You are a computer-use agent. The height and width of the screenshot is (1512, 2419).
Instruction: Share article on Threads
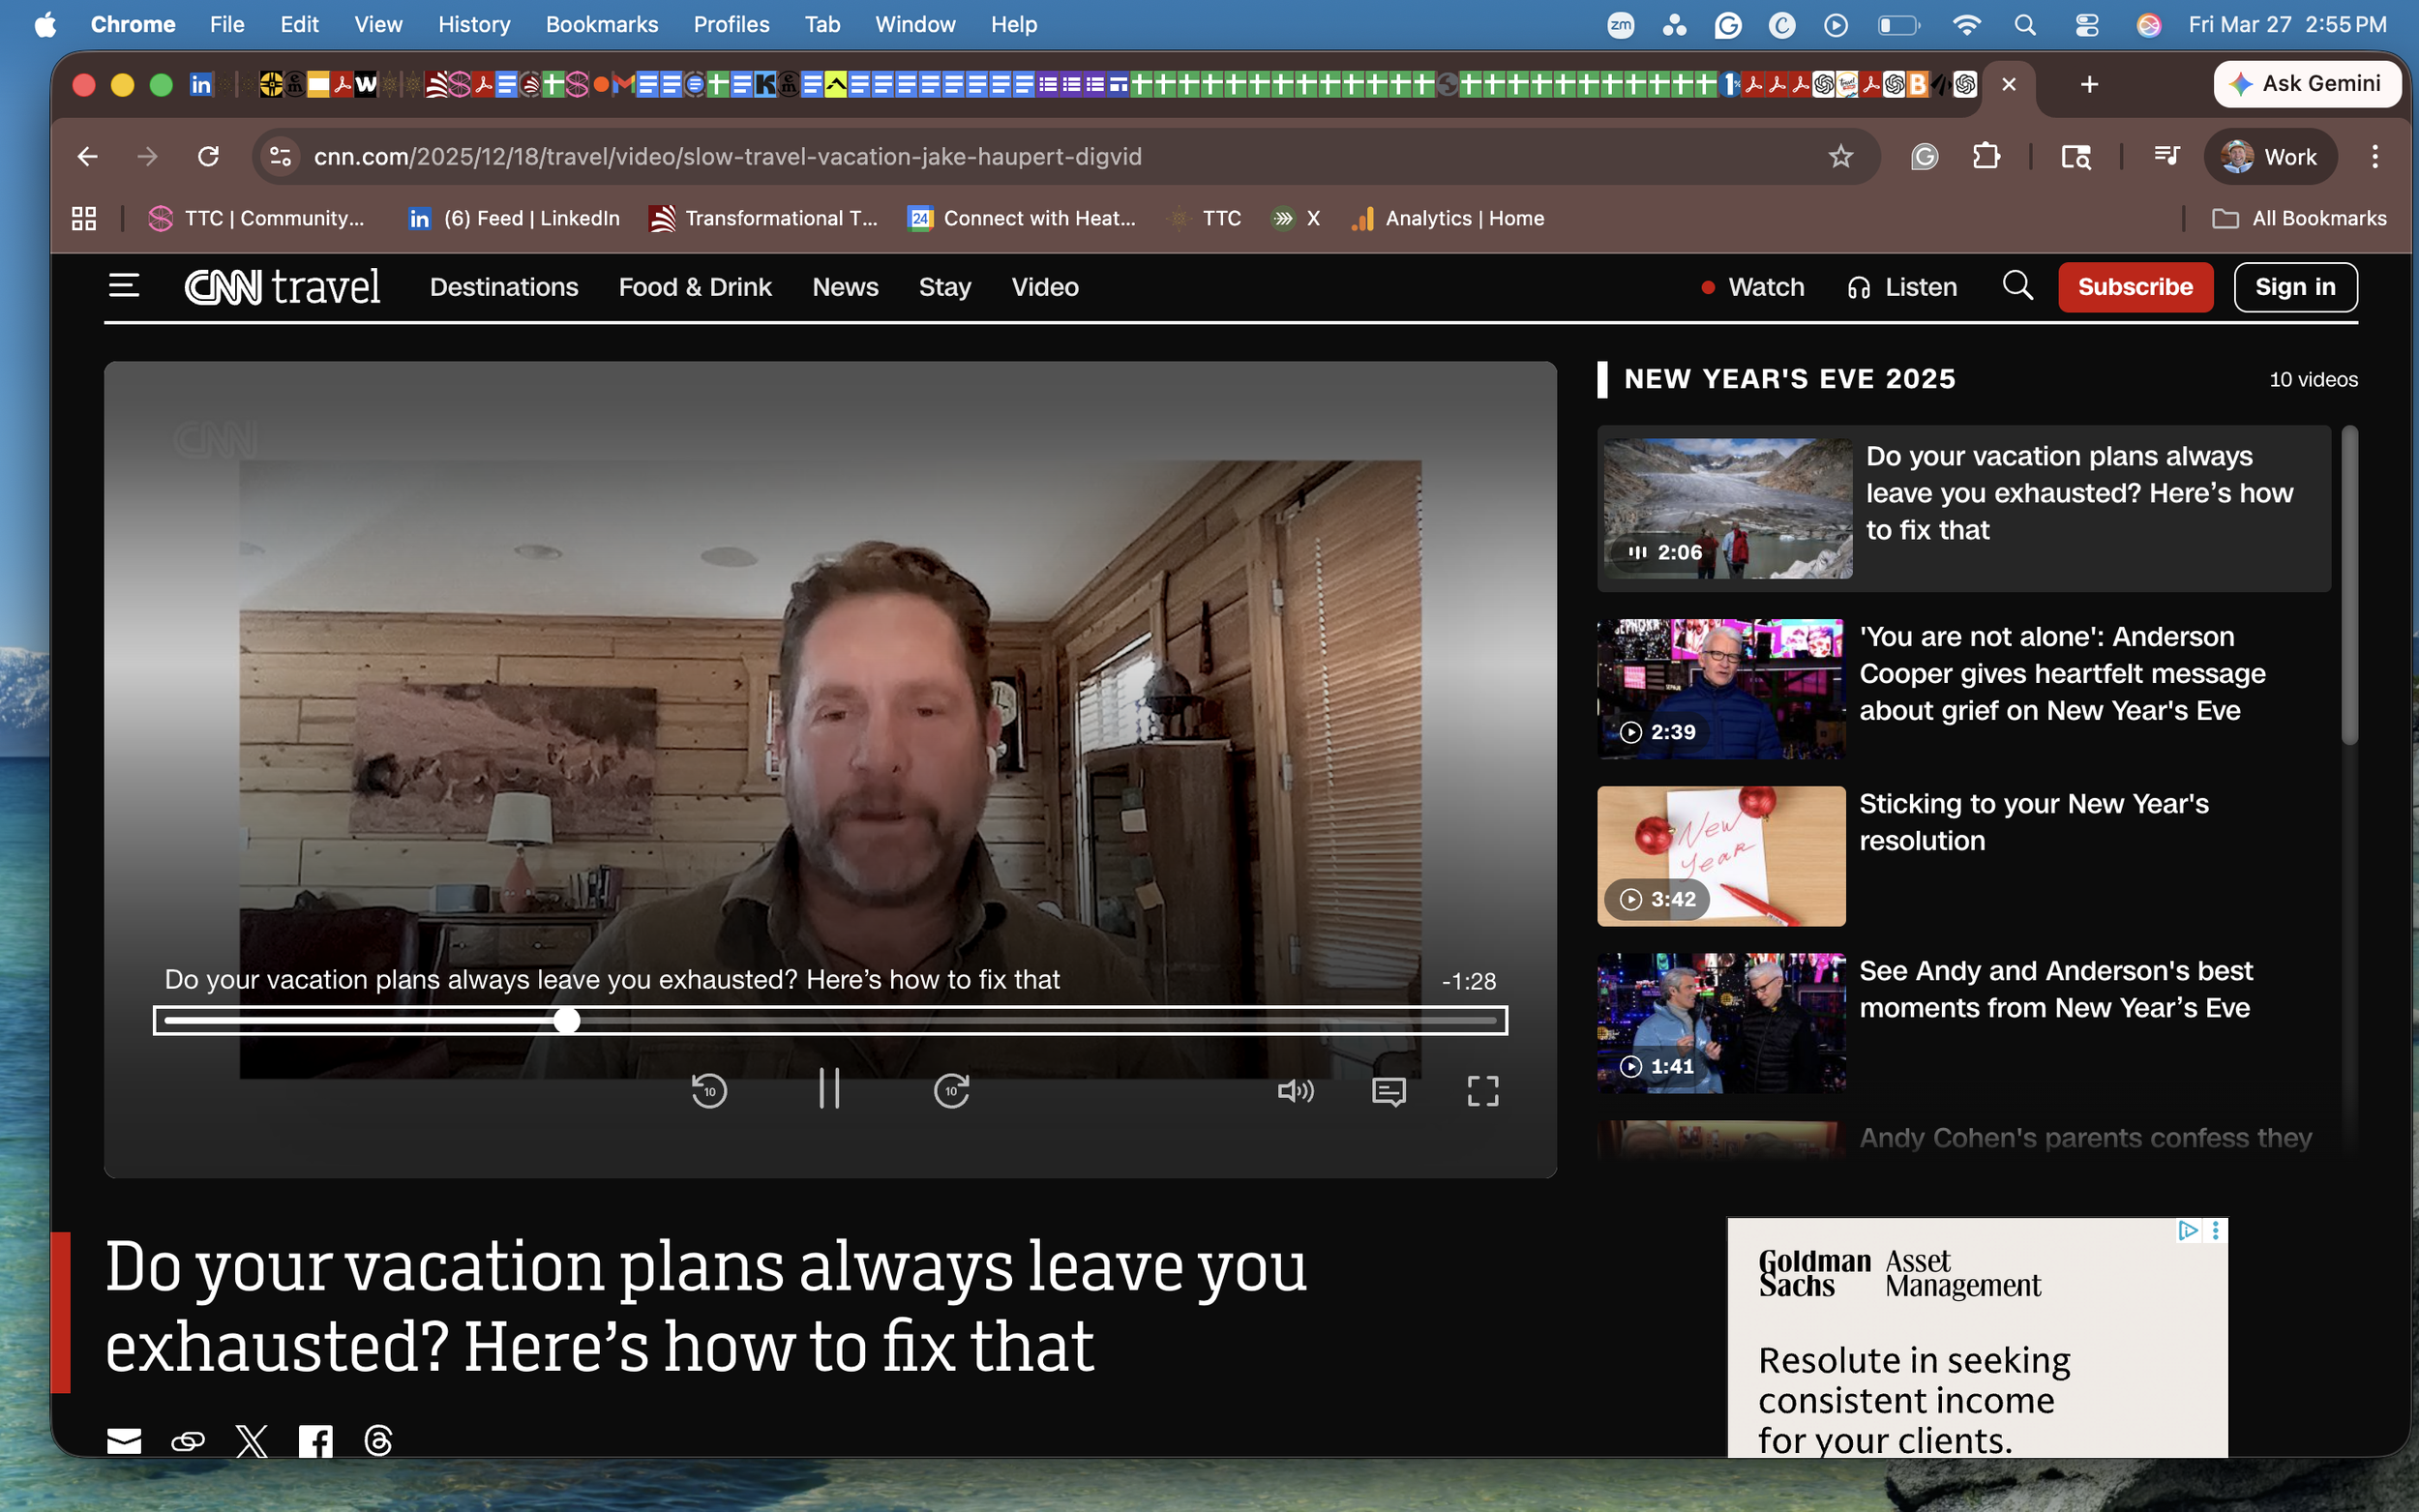tap(379, 1440)
